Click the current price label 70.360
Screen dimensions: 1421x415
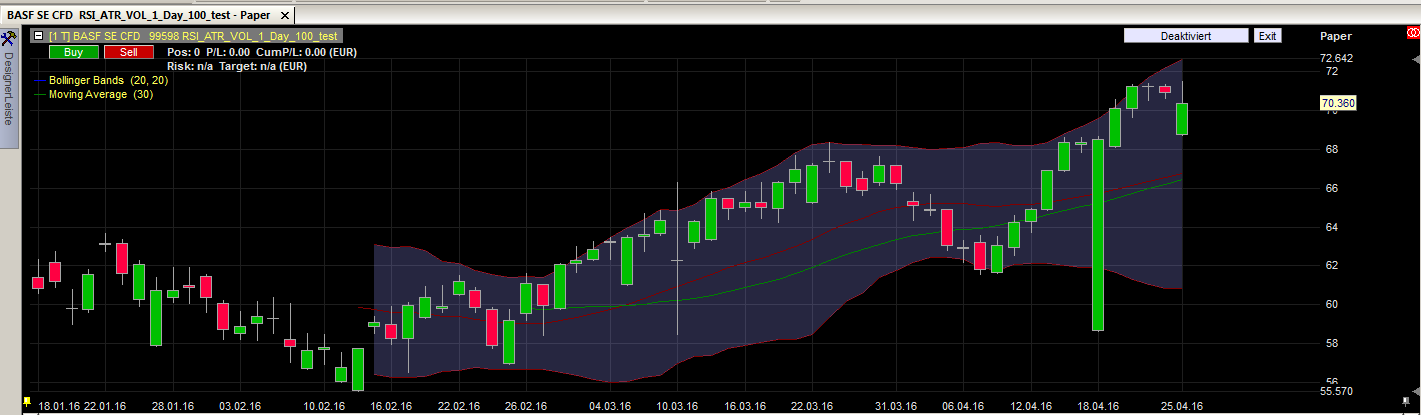pos(1337,103)
